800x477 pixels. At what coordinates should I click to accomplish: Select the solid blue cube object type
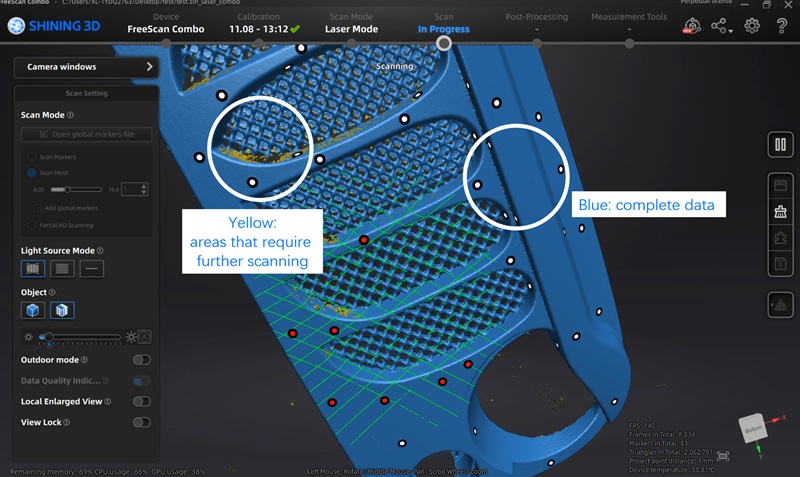tap(33, 310)
